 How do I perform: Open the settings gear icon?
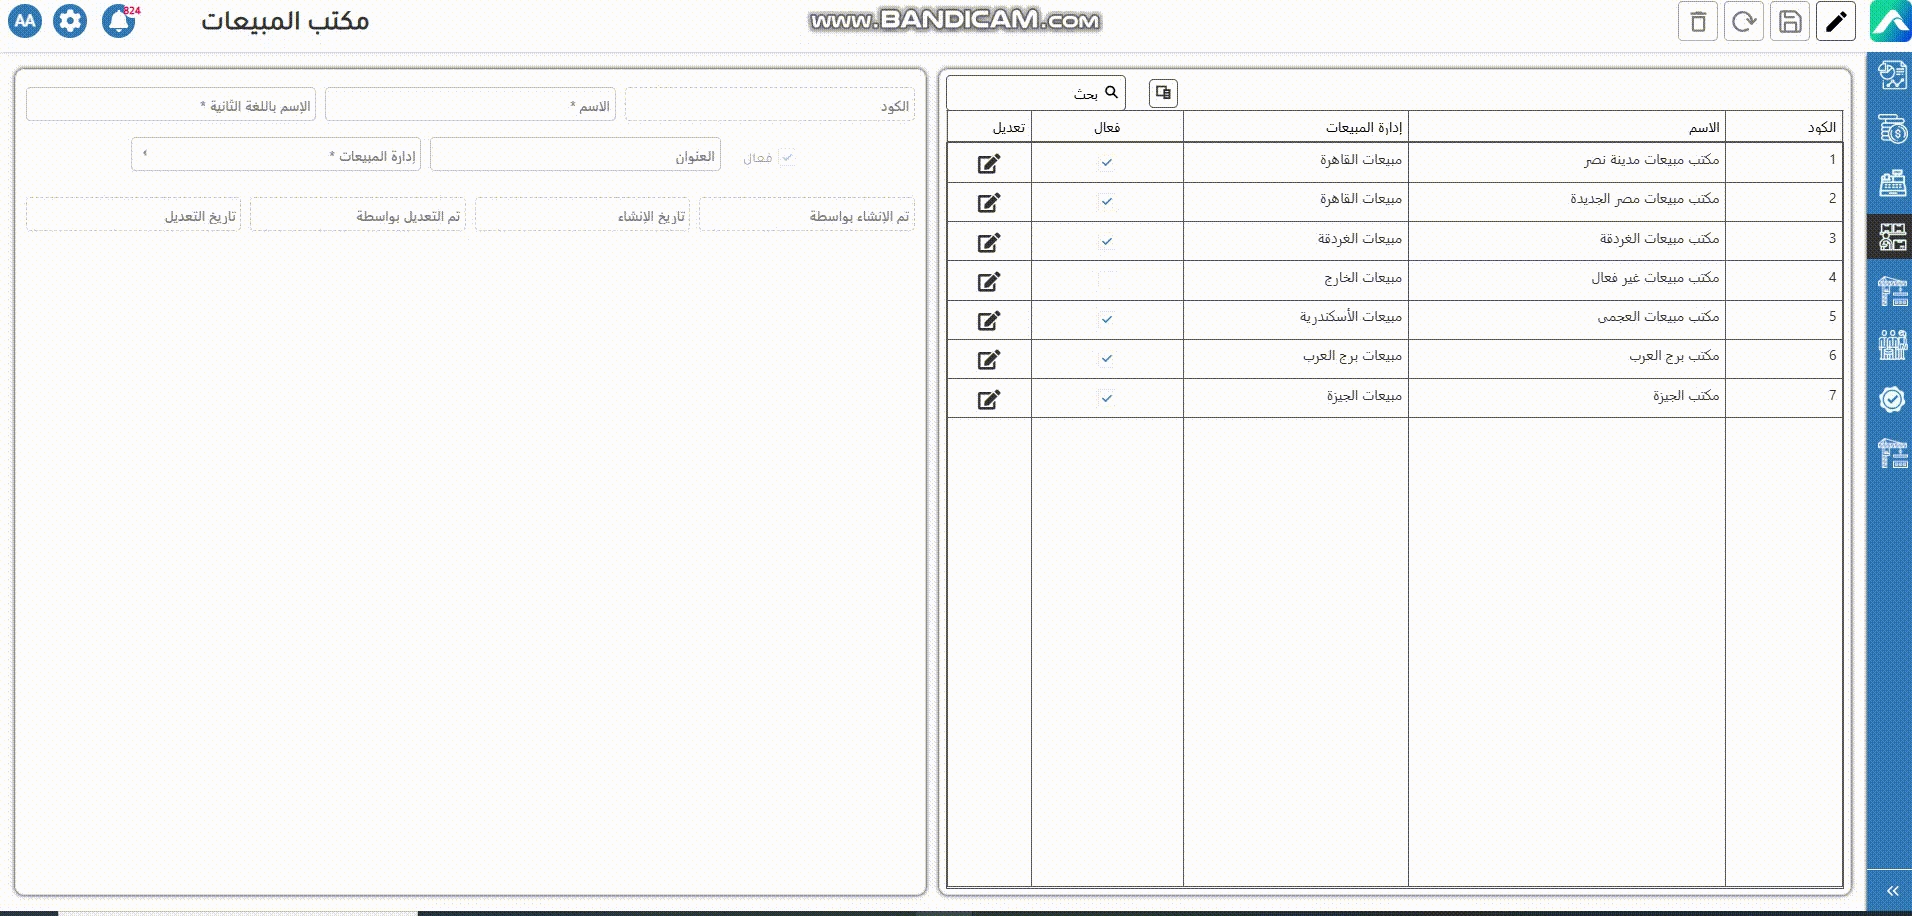(70, 21)
